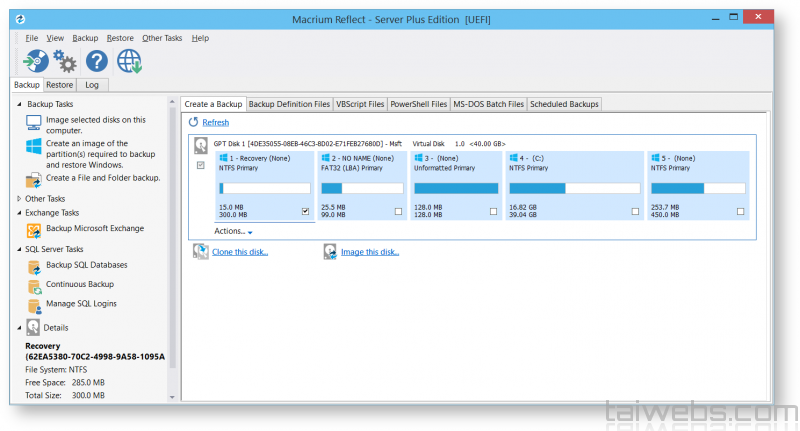This screenshot has width=800, height=431.
Task: Tick the NO NAME FAT32 partition checkbox
Action: [x=398, y=211]
